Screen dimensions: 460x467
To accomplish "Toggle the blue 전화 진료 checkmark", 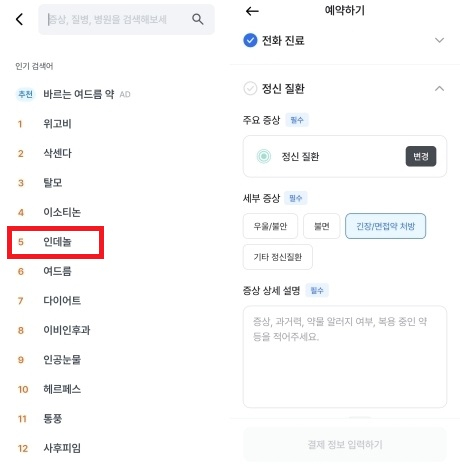I will point(250,40).
